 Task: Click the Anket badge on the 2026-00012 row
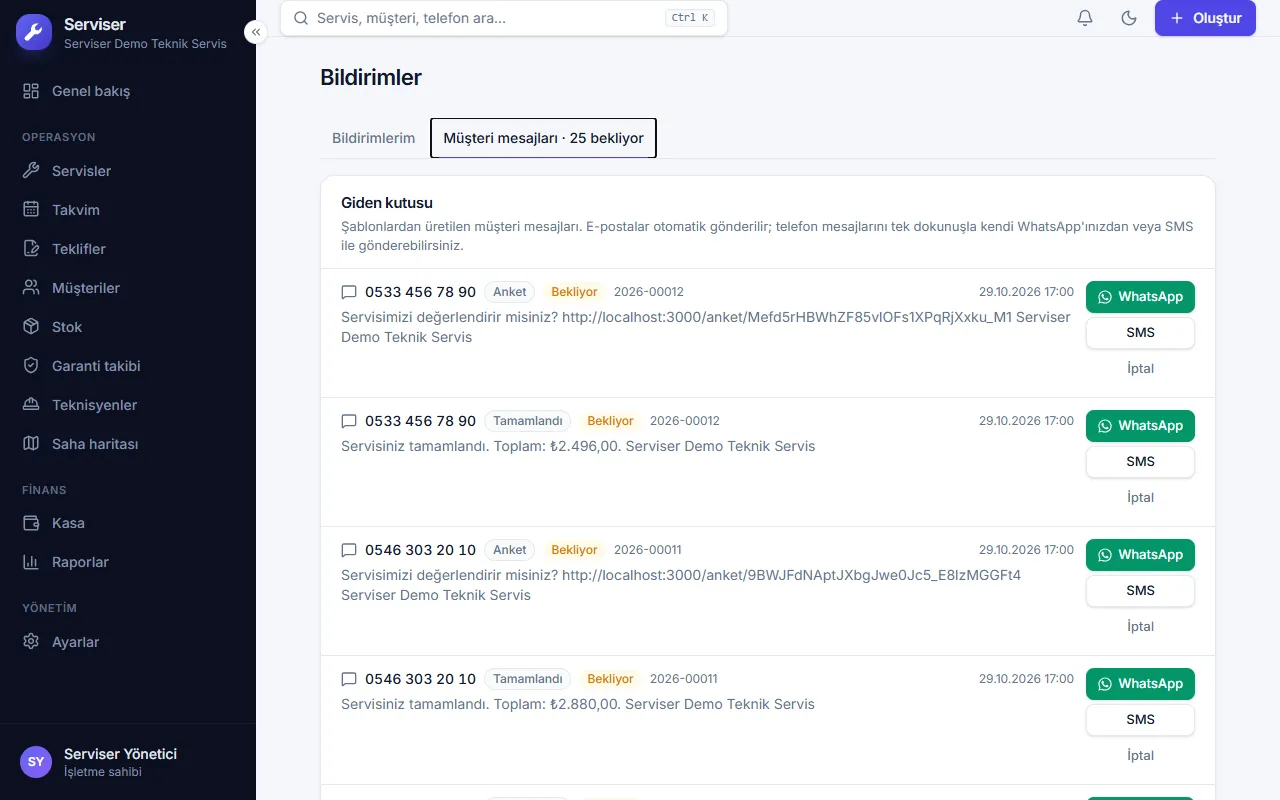point(510,292)
